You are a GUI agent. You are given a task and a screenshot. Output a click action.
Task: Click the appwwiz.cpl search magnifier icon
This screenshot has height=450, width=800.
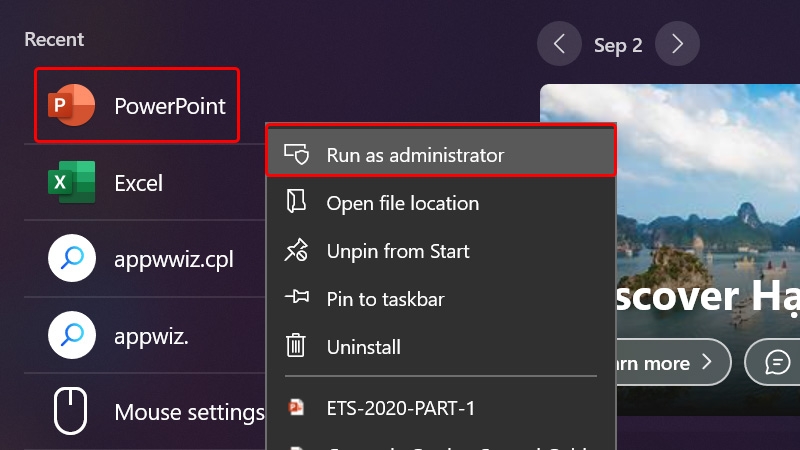click(x=72, y=258)
